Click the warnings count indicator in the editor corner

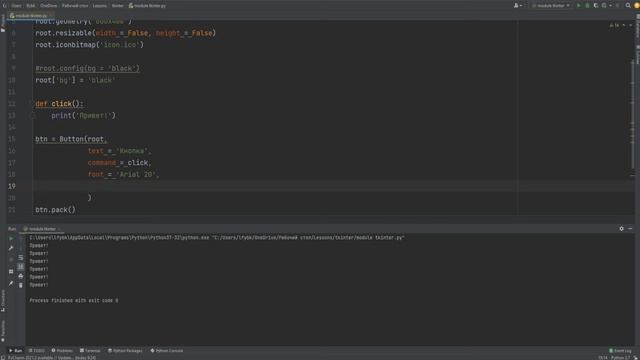click(x=614, y=25)
